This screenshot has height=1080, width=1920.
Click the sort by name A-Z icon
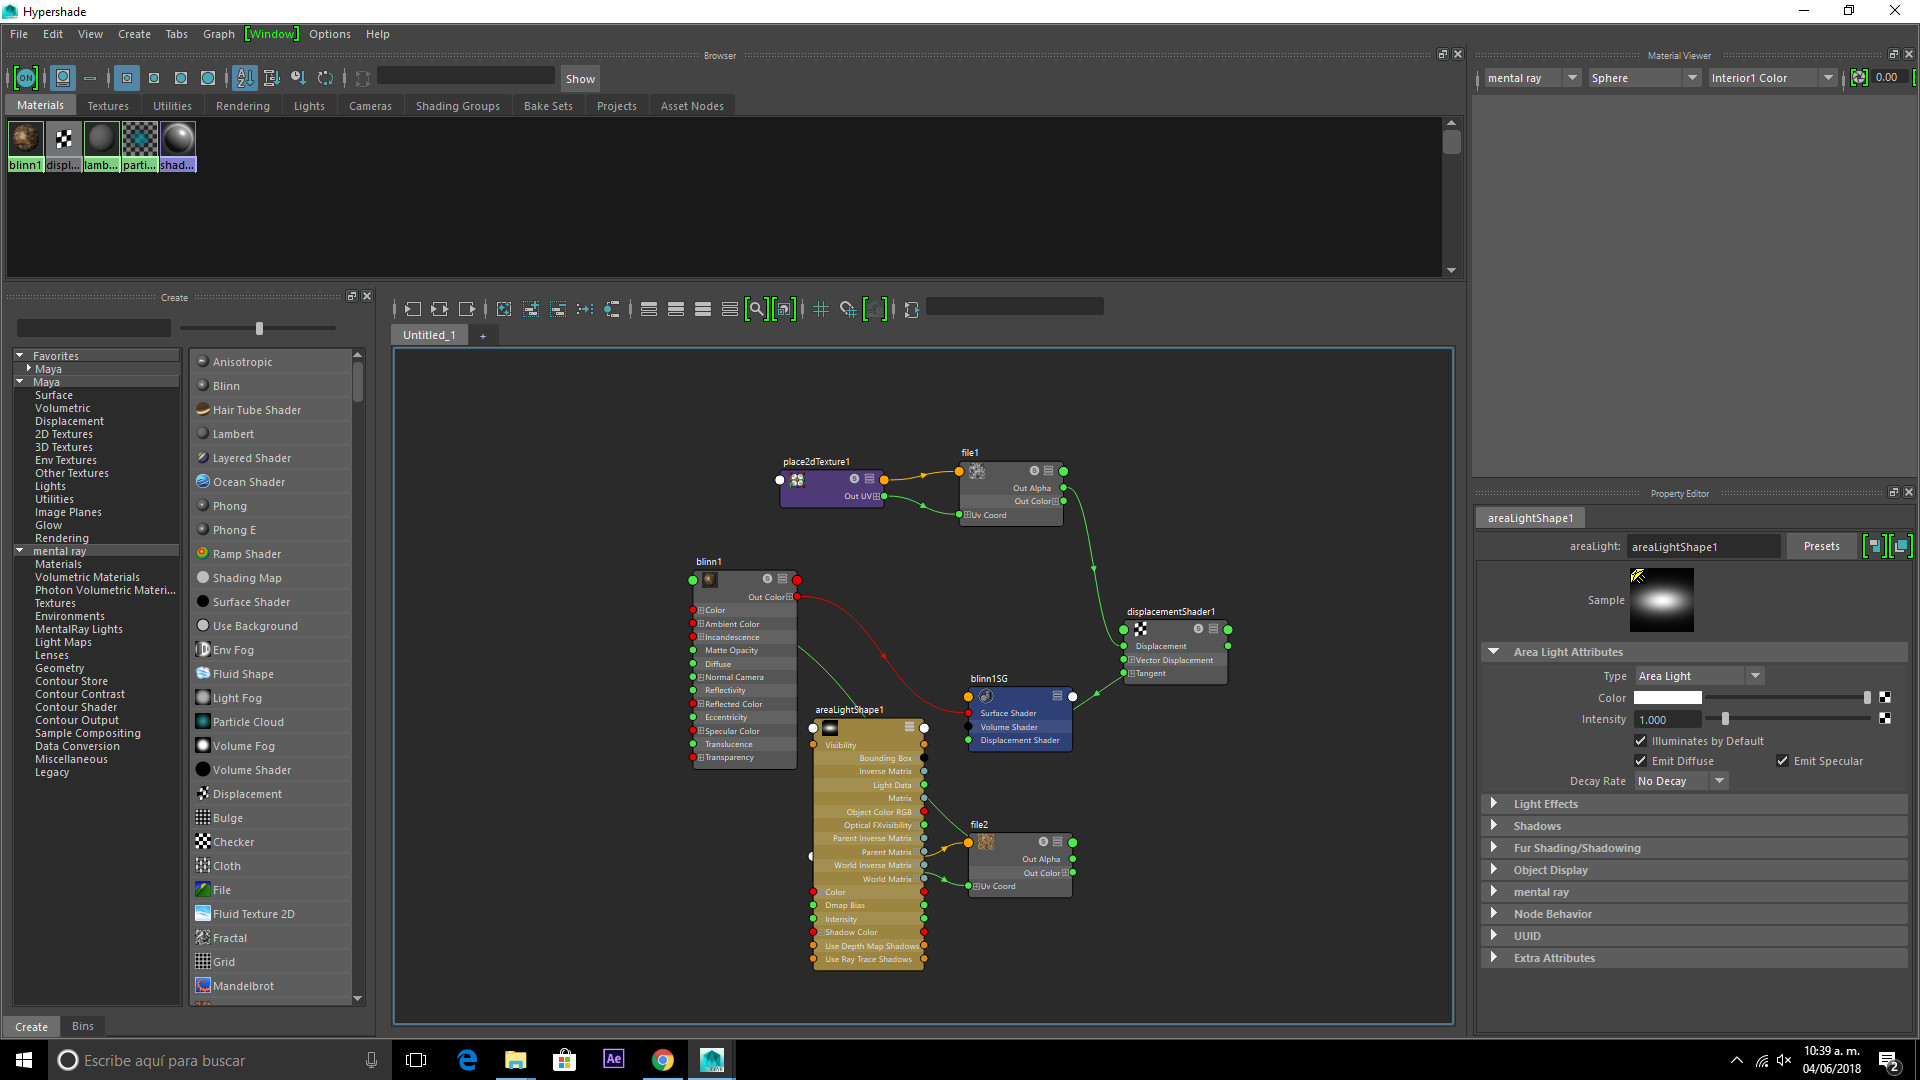244,78
